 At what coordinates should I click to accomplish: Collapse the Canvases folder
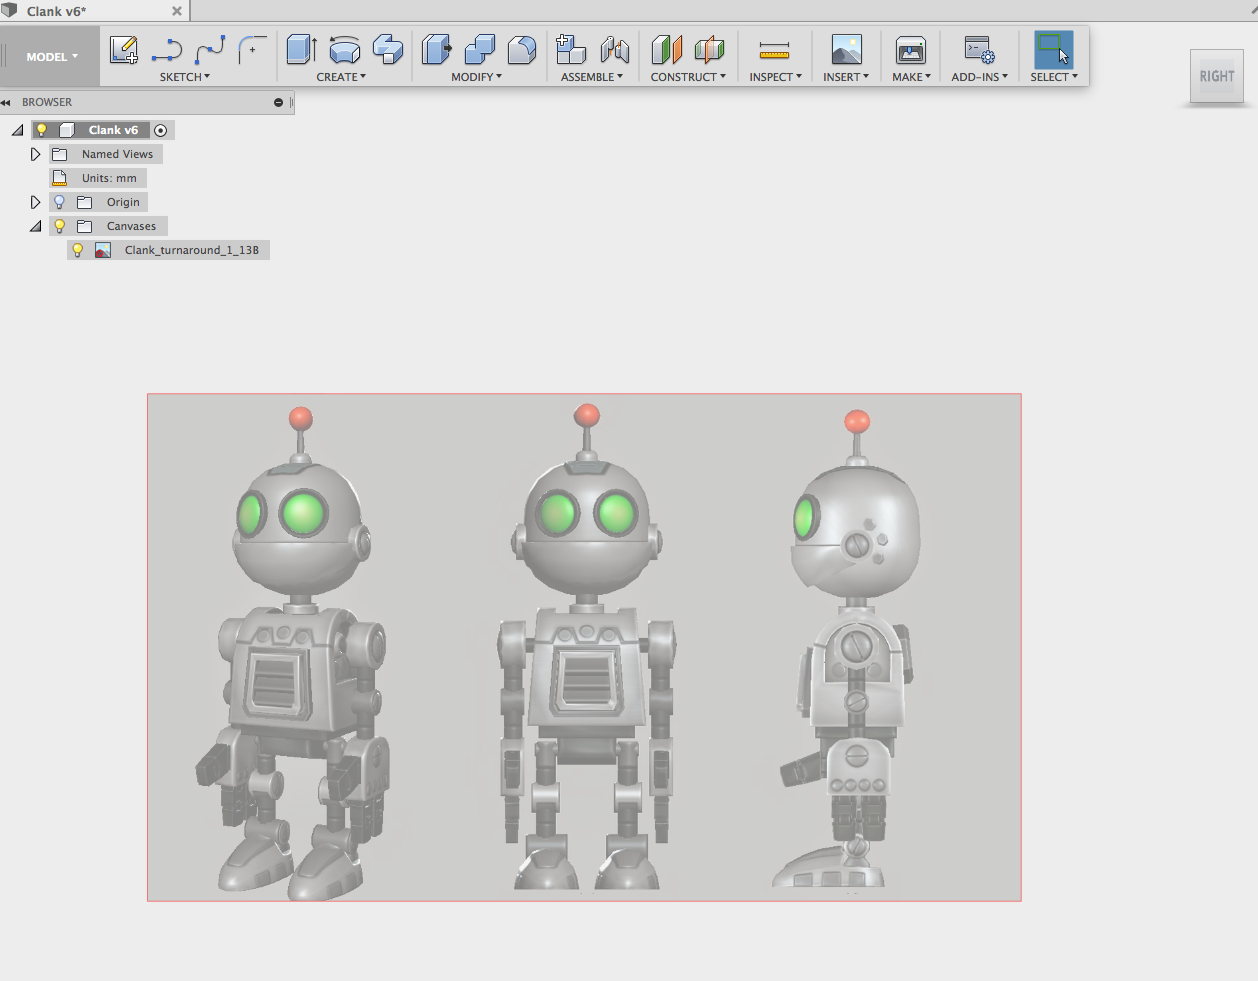coord(35,226)
